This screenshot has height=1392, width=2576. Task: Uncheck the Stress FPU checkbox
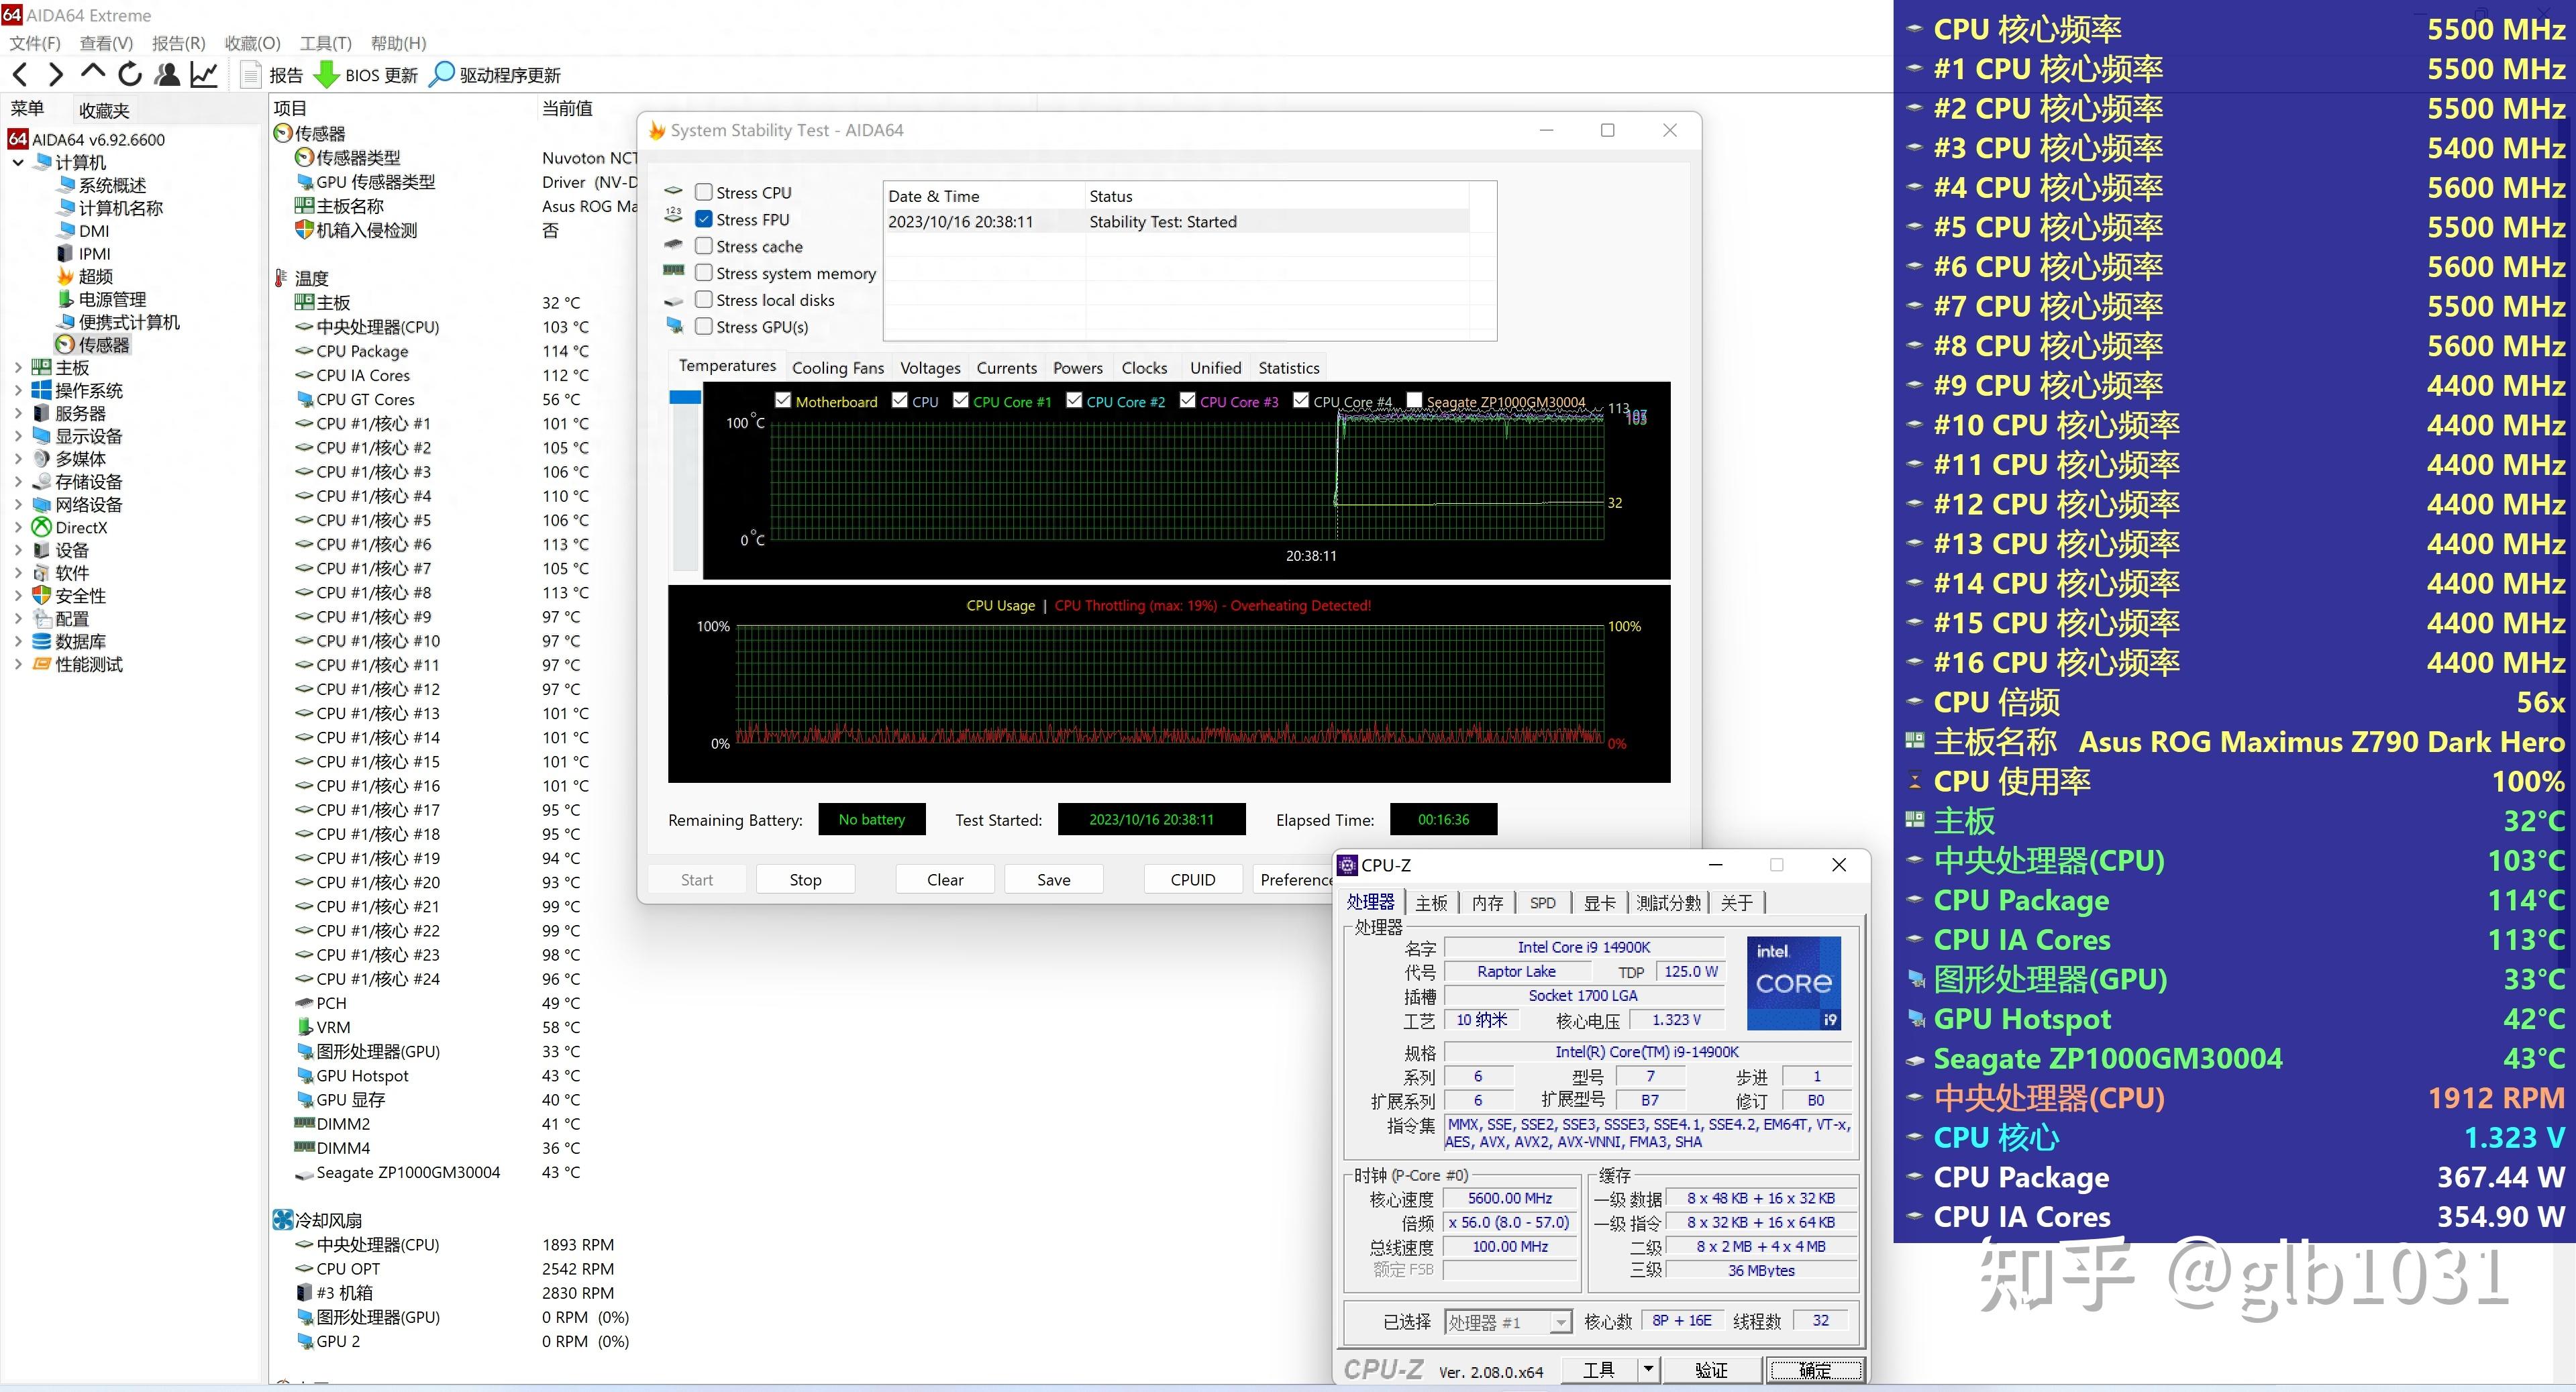click(704, 219)
